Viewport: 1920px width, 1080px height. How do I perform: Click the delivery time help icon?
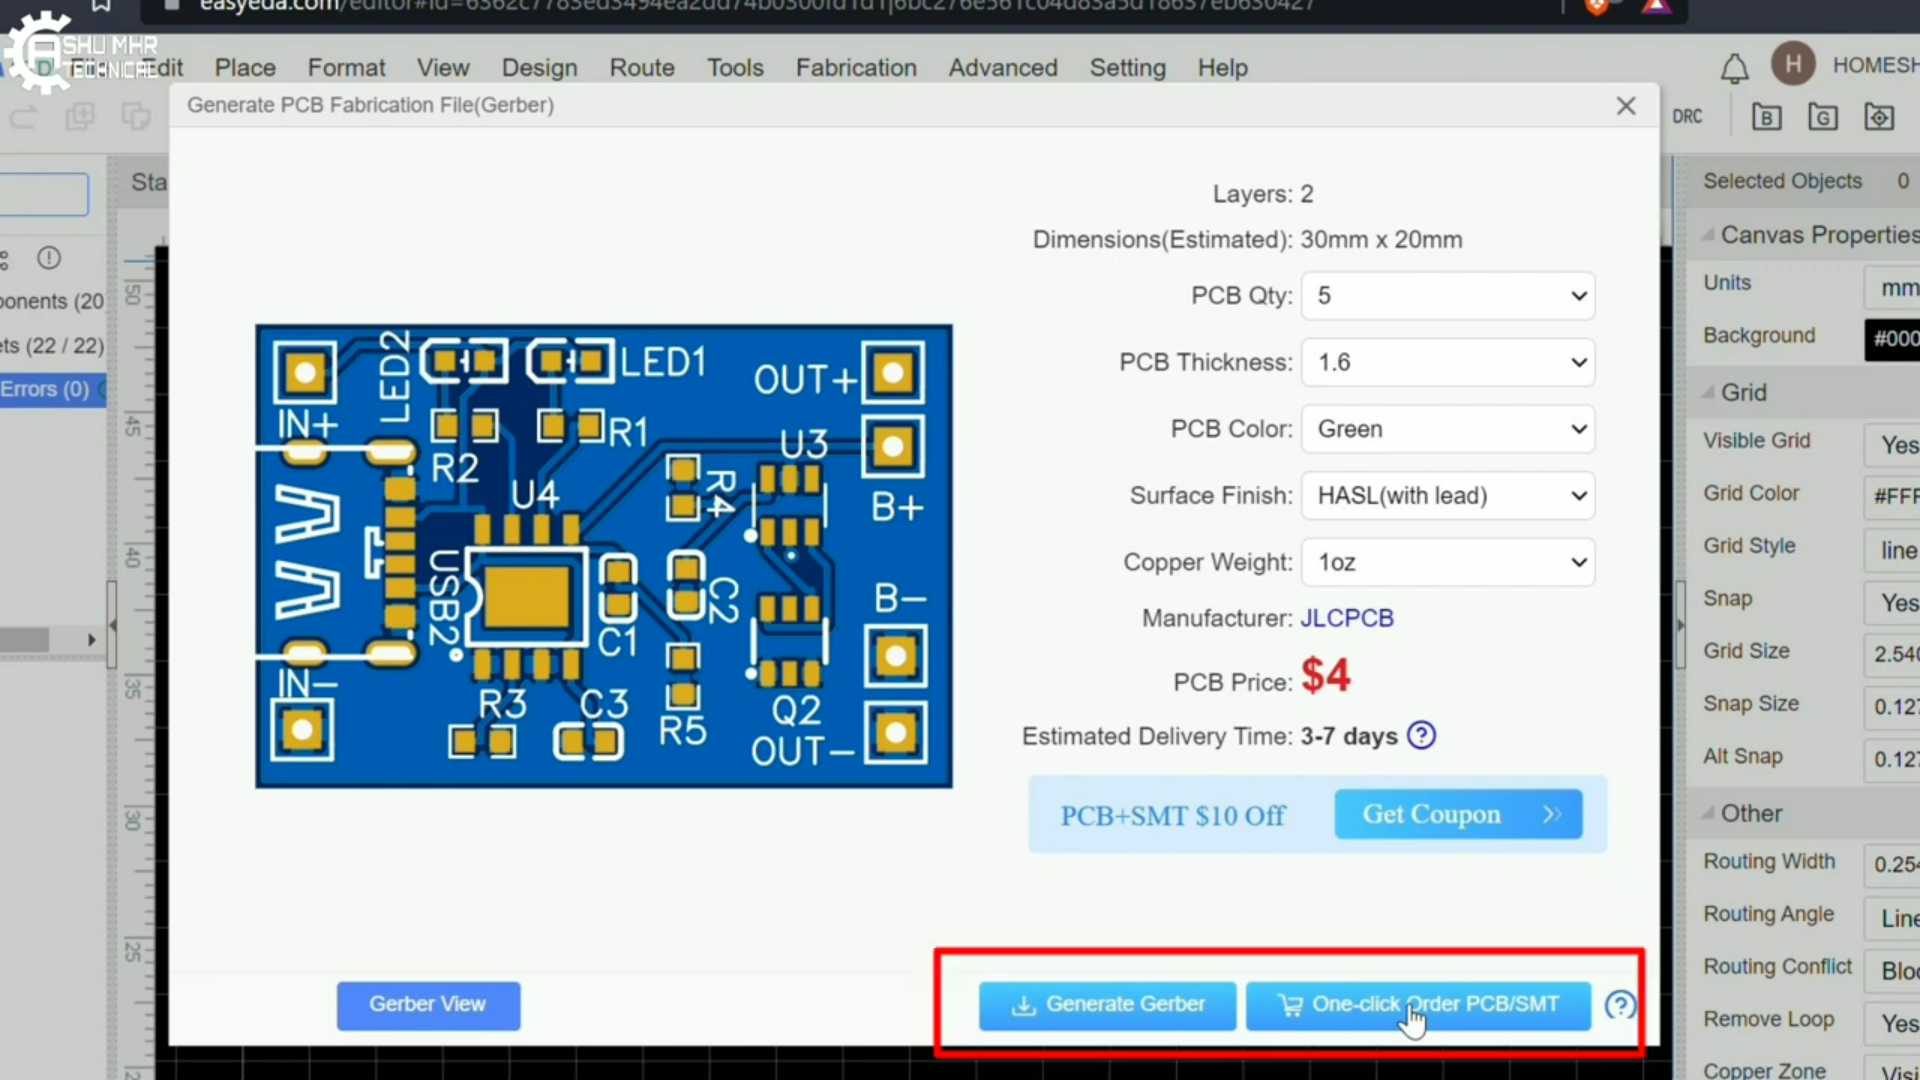click(1421, 736)
